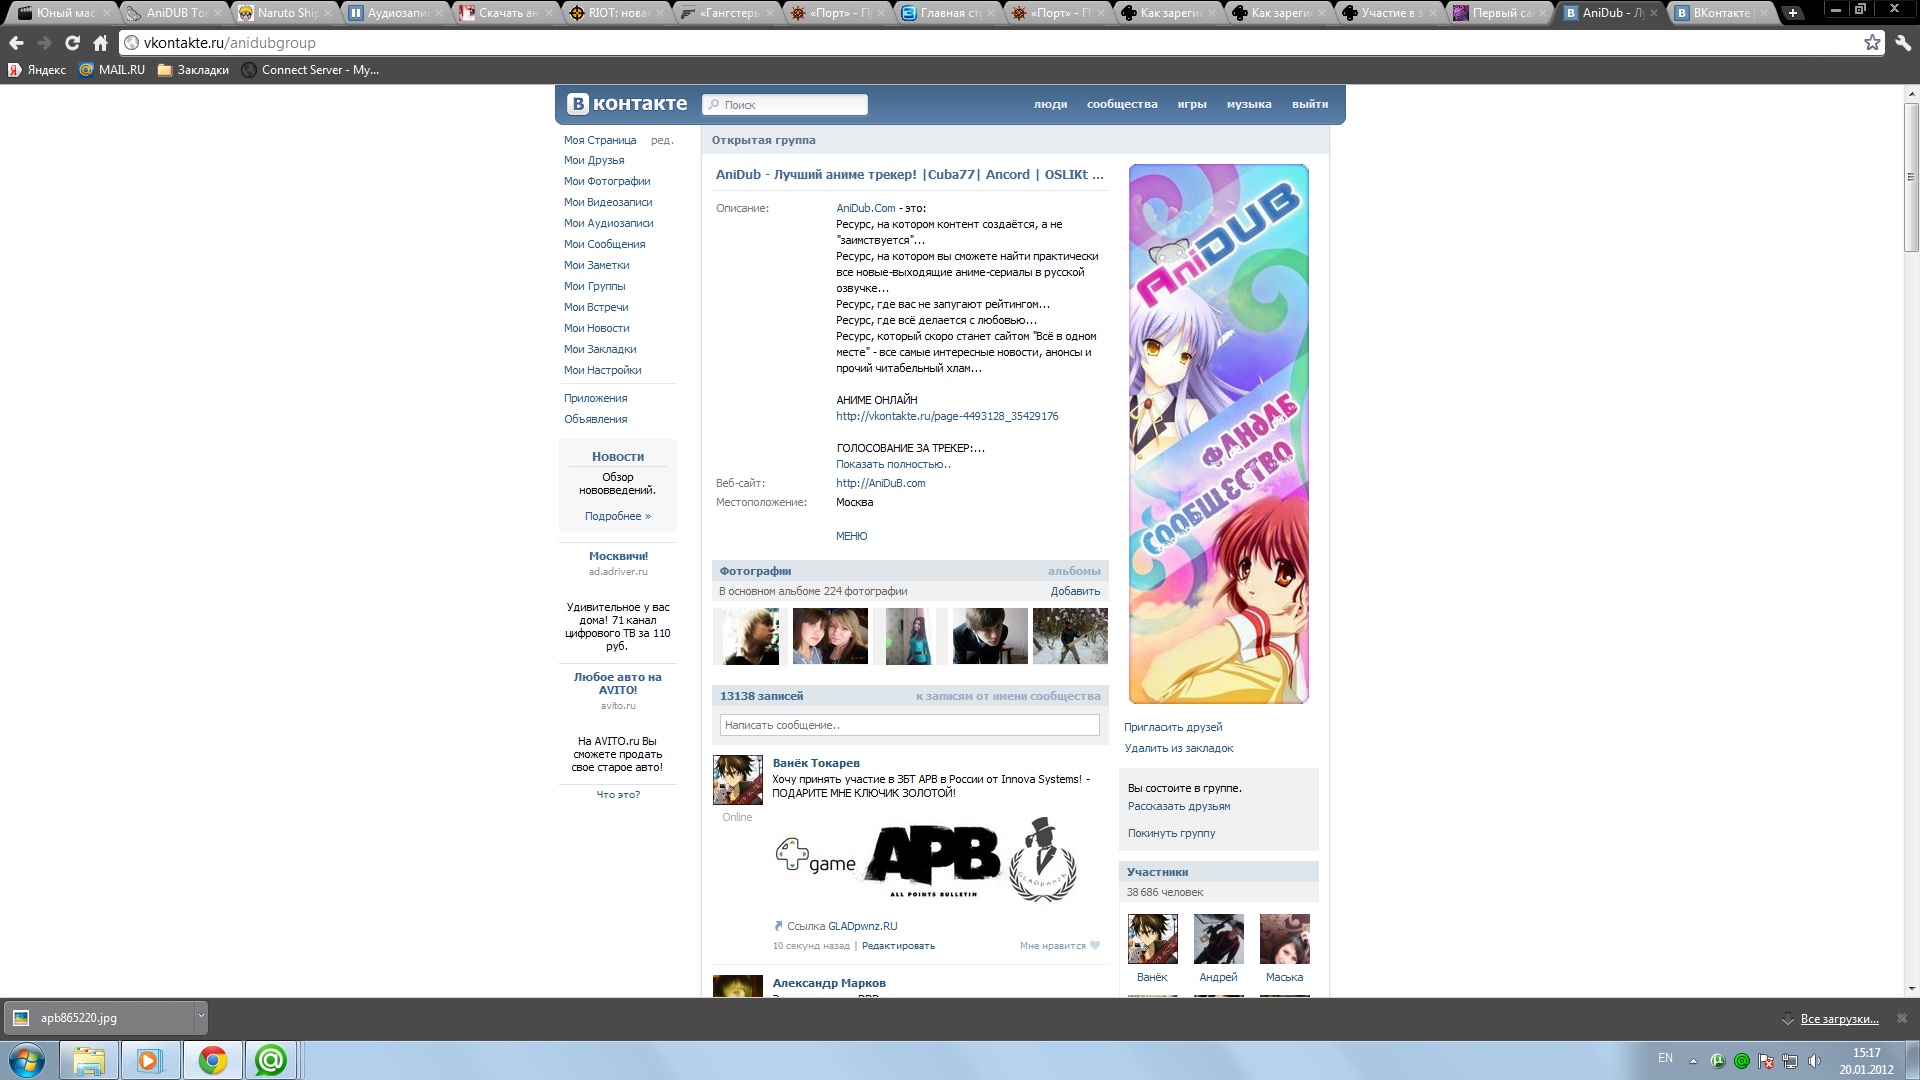The width and height of the screenshot is (1920, 1080).
Task: Open the сообщества menu item
Action: [1122, 104]
